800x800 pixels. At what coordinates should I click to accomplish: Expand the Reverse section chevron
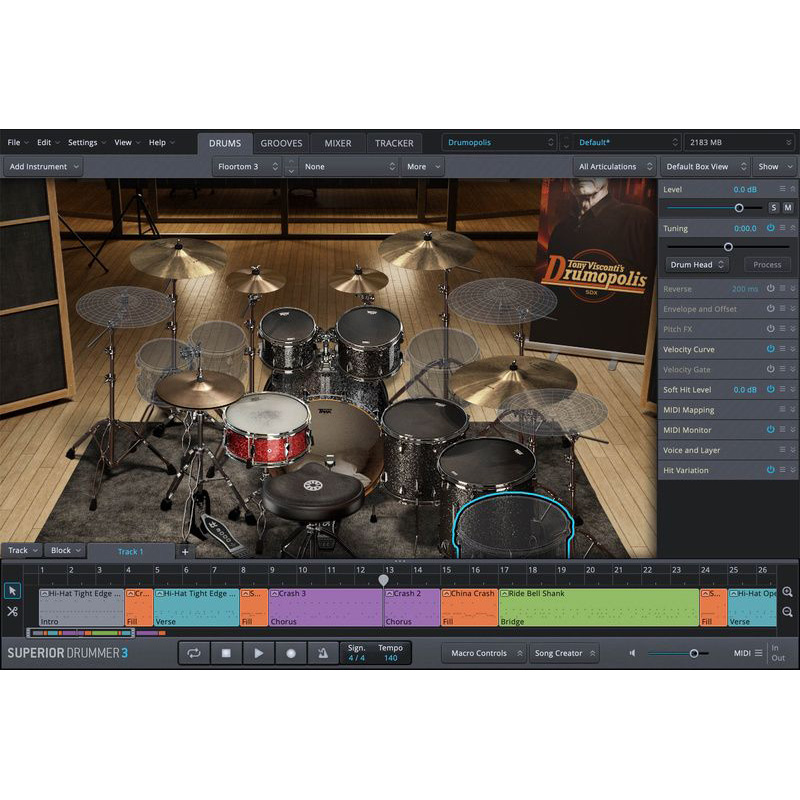793,289
